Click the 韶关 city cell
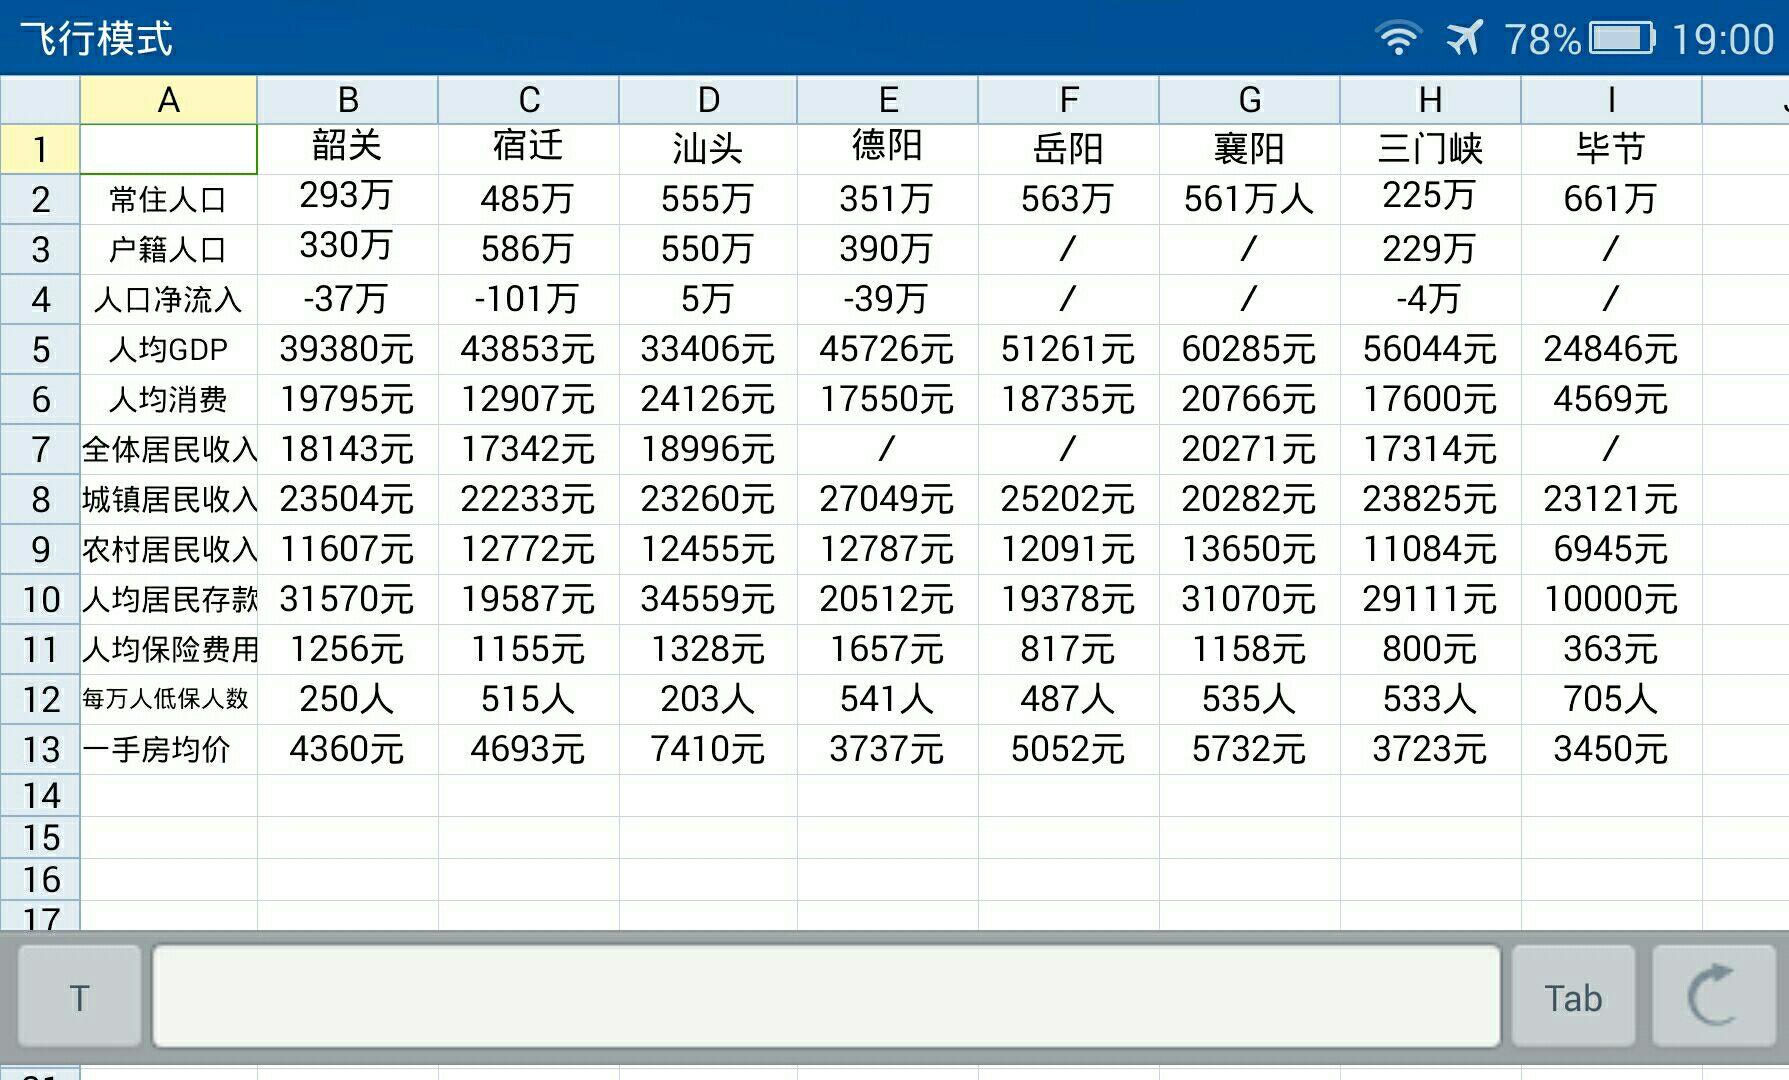Screen dimensions: 1789x1080 (x=348, y=149)
